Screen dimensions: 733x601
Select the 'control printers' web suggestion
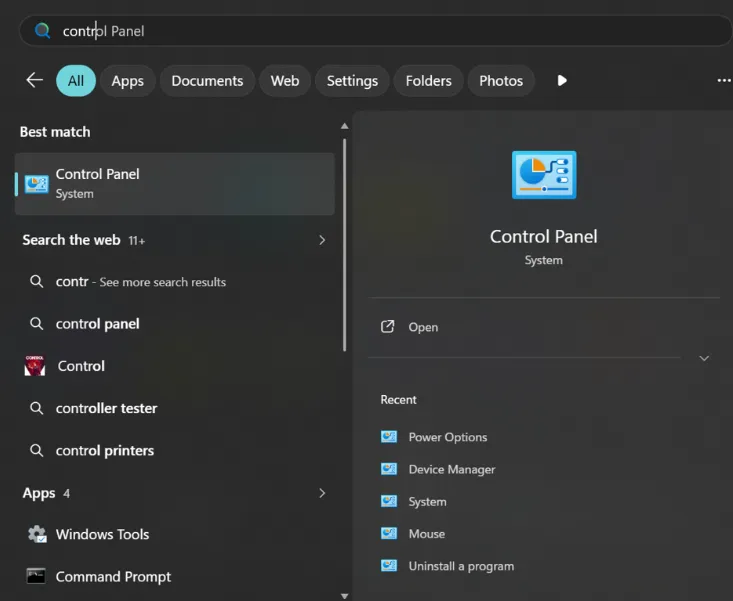point(175,450)
